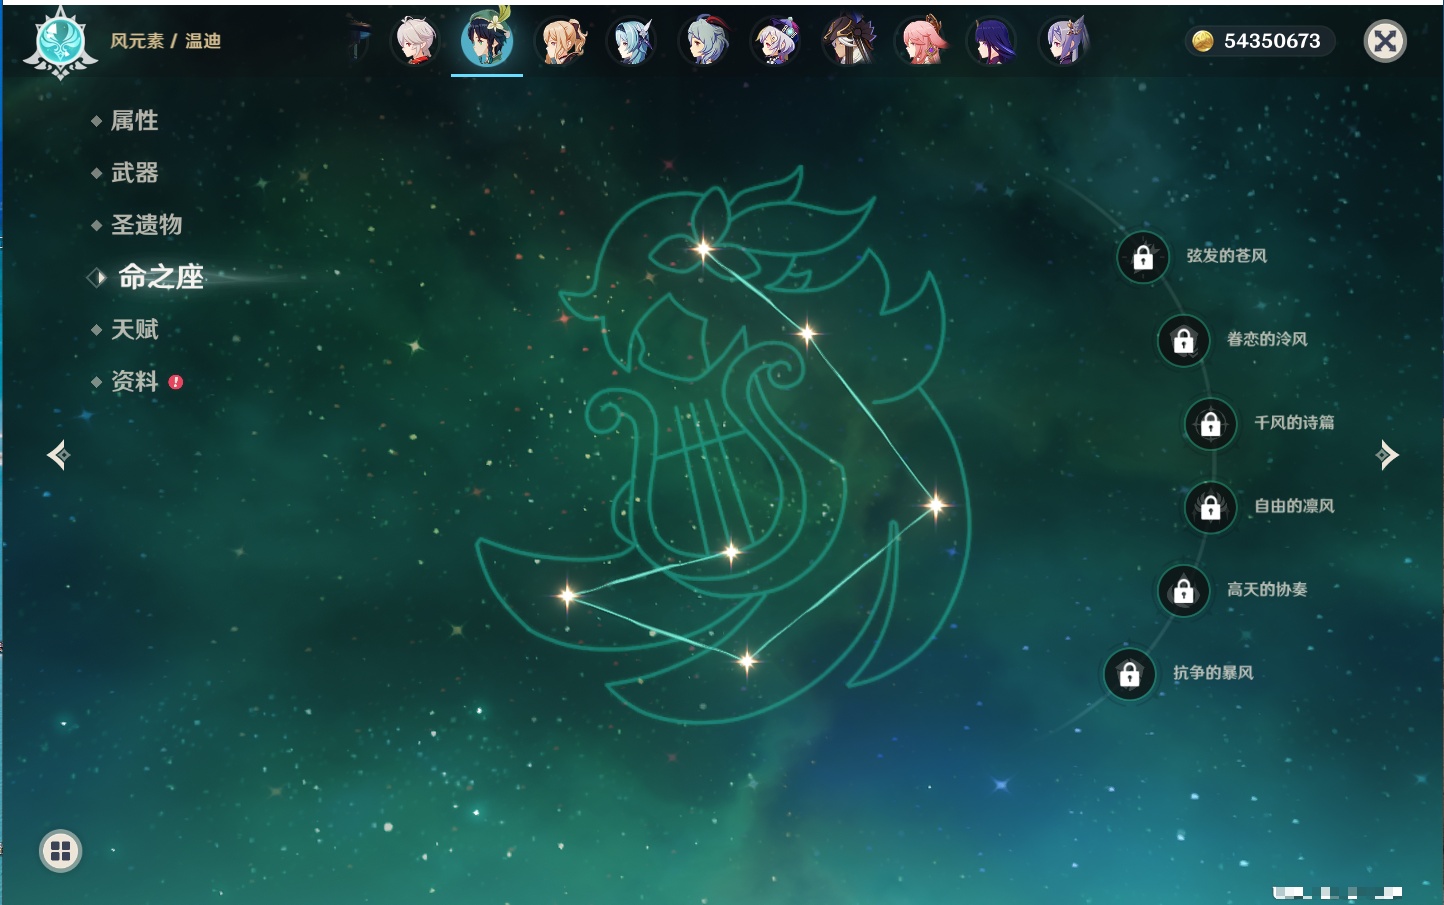Choose Eula's light-blue-haired portrait

click(x=632, y=41)
